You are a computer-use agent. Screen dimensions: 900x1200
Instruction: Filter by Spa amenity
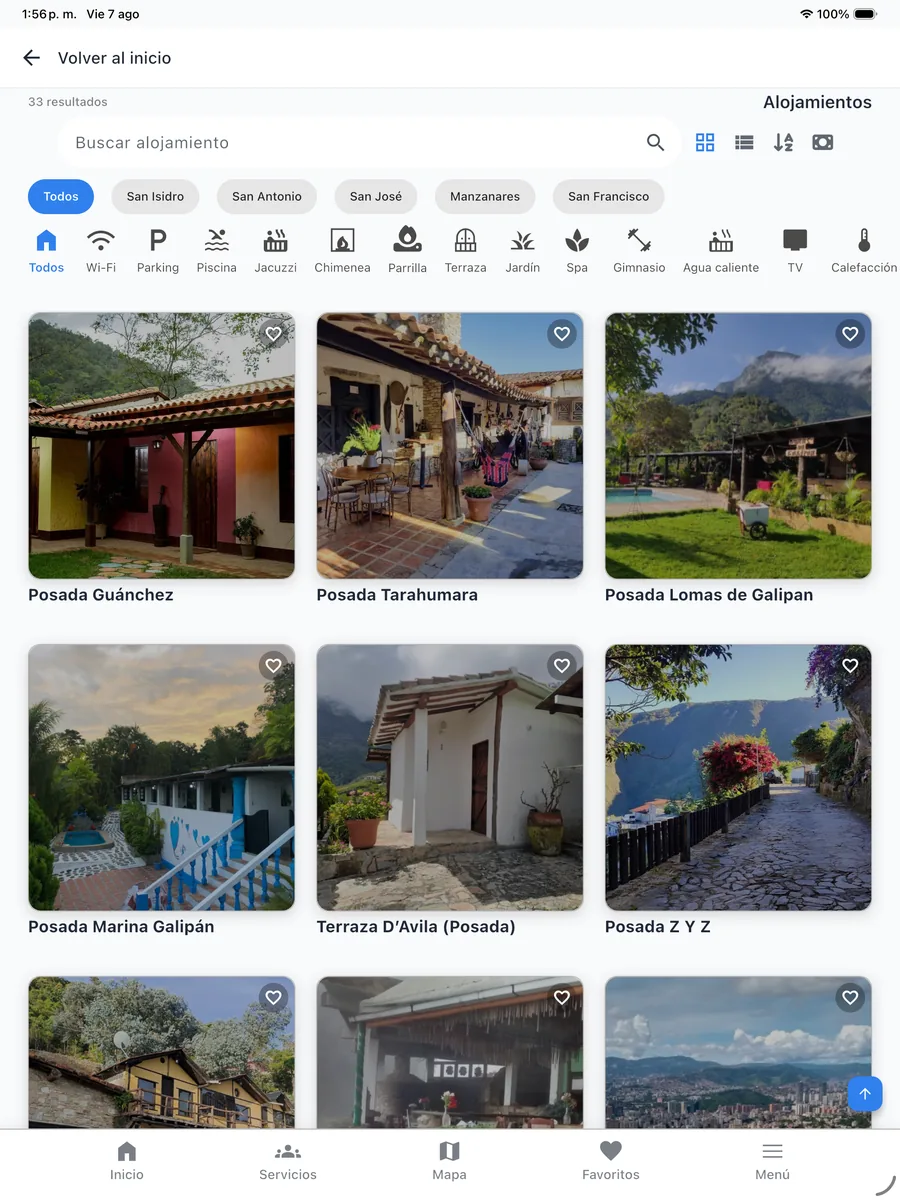(x=577, y=250)
